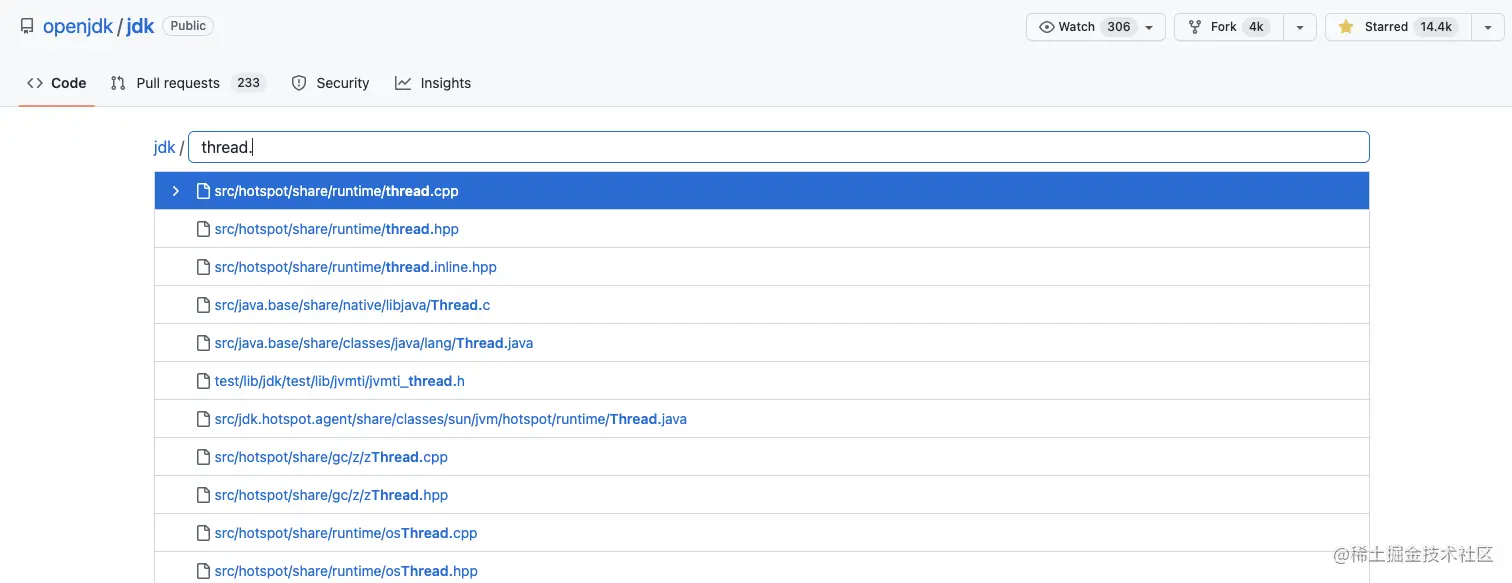
Task: Switch to the Pull requests tab
Action: click(x=188, y=83)
